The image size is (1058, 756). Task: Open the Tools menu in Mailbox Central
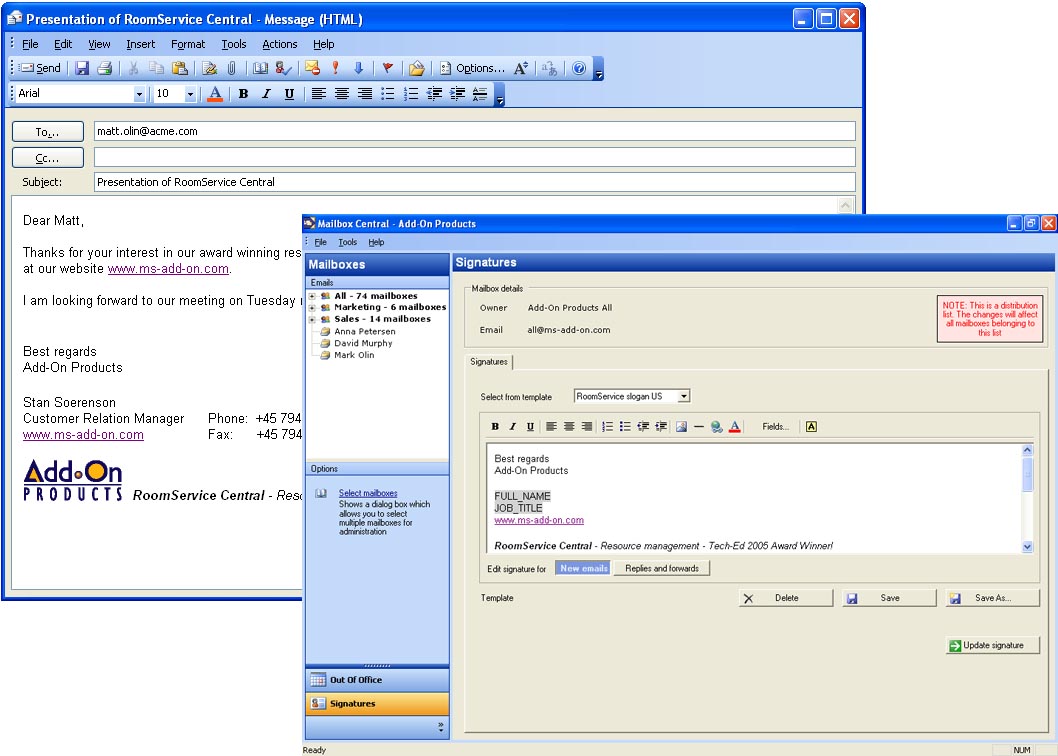click(347, 242)
